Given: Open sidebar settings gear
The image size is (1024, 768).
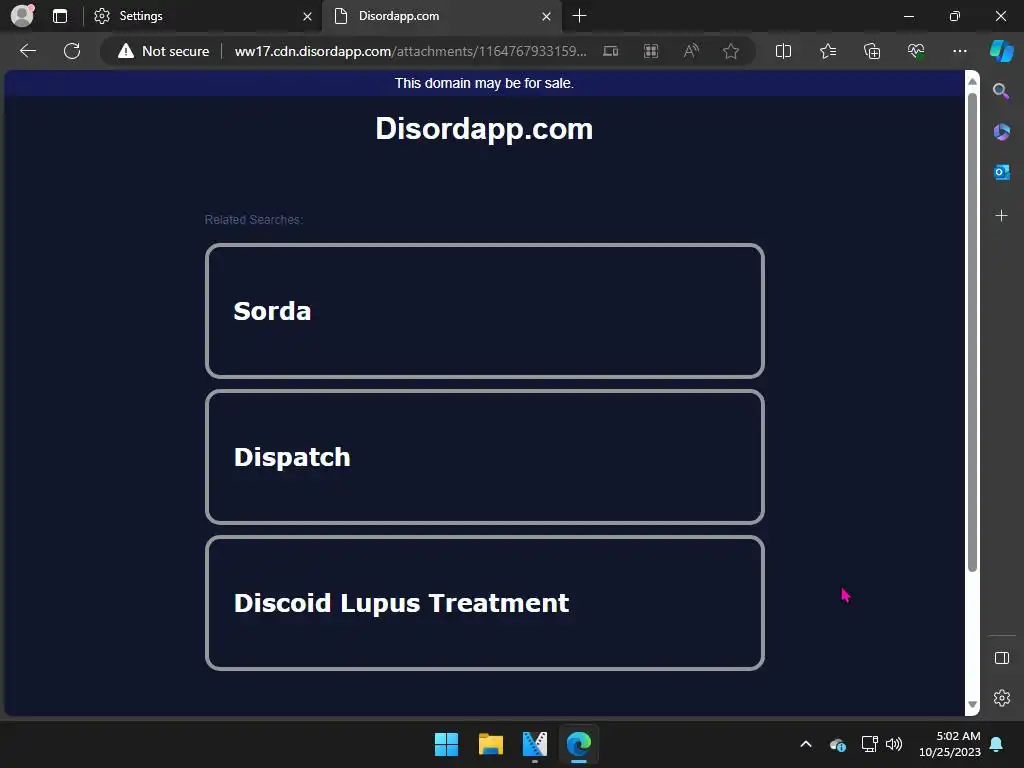Looking at the screenshot, I should click(1001, 697).
